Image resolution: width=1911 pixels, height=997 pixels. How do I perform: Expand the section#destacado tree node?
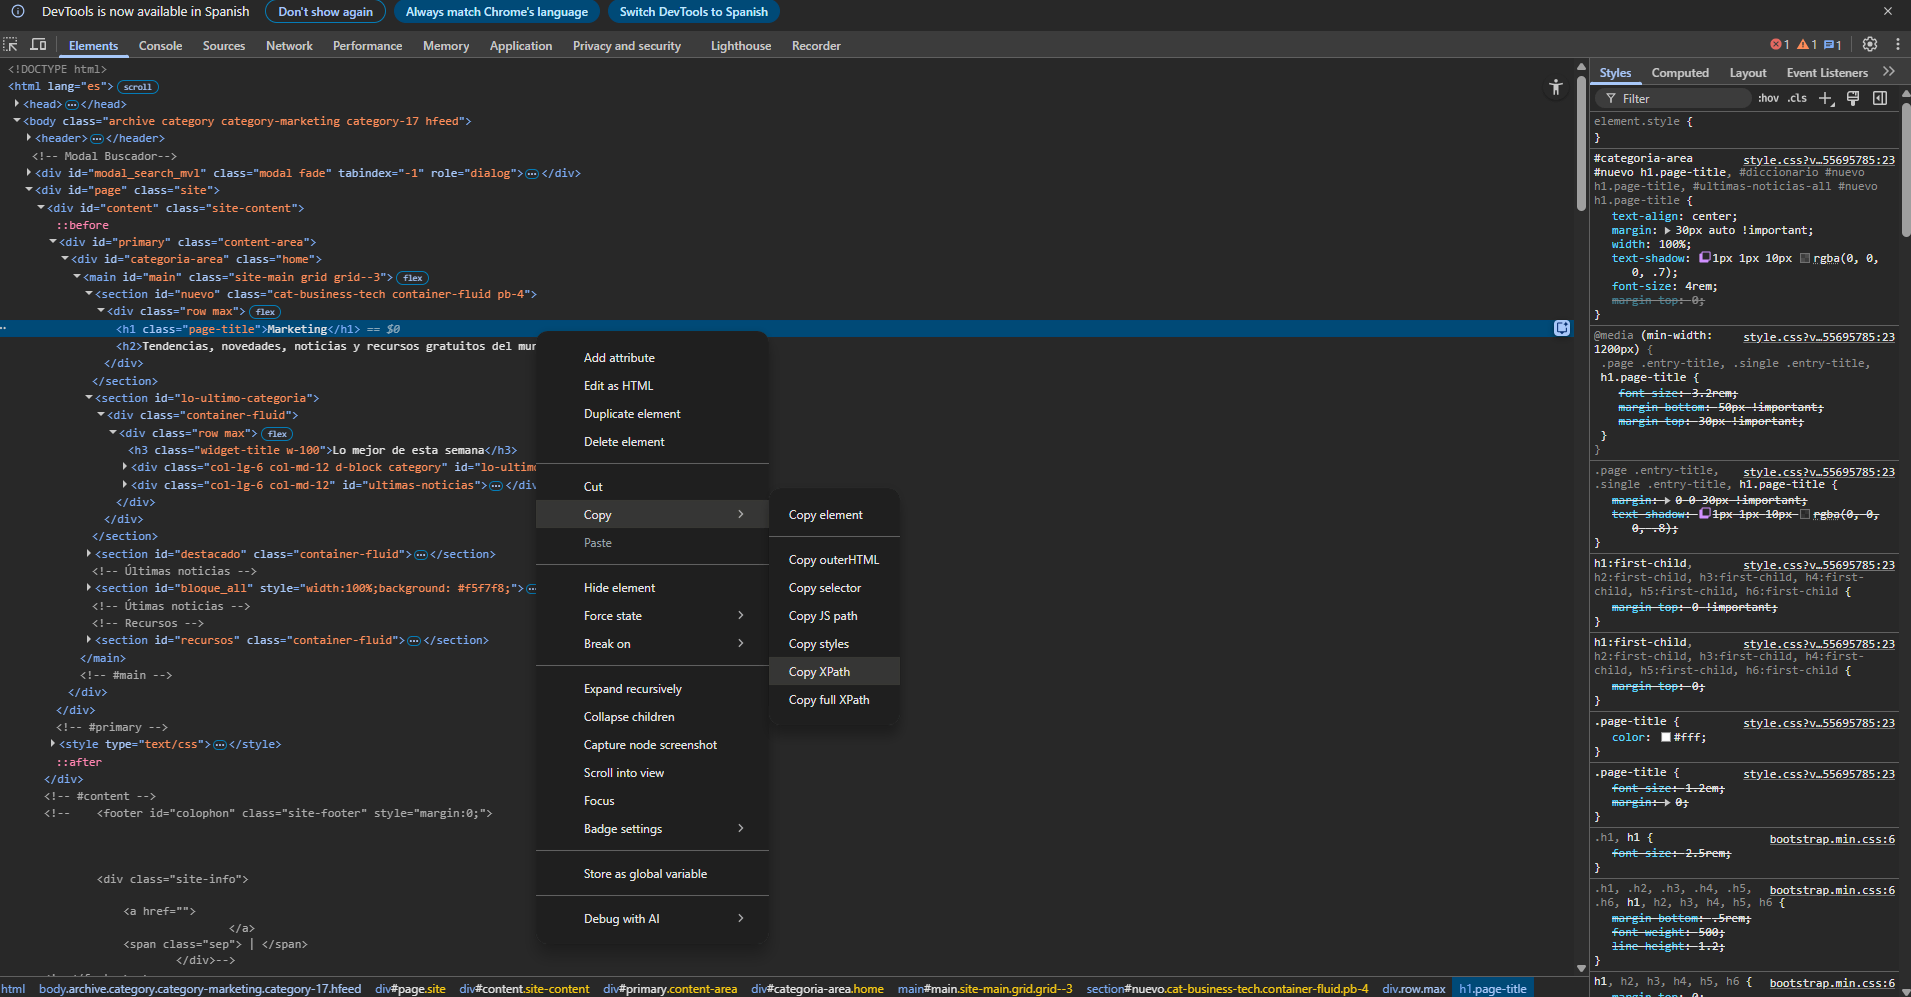pyautogui.click(x=89, y=553)
